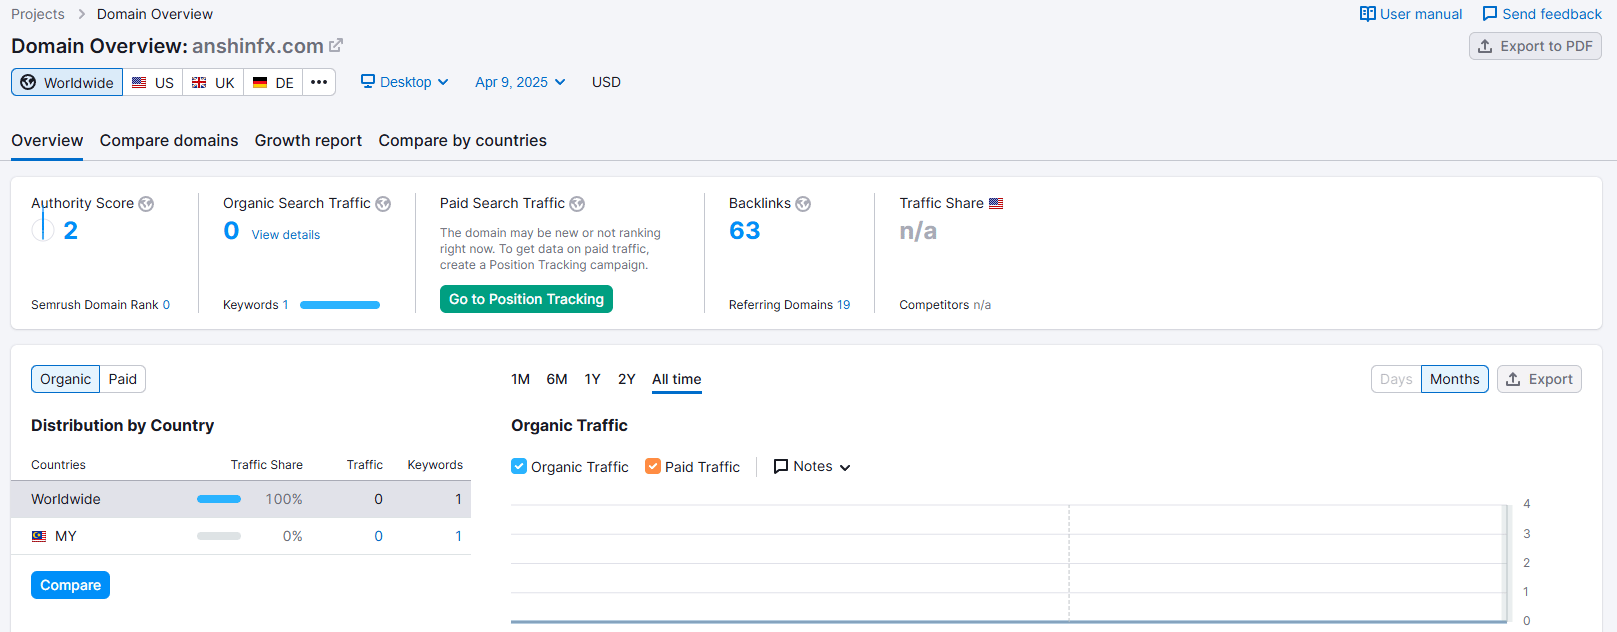This screenshot has width=1617, height=632.
Task: Click the Malaysia flag icon
Action: [39, 536]
